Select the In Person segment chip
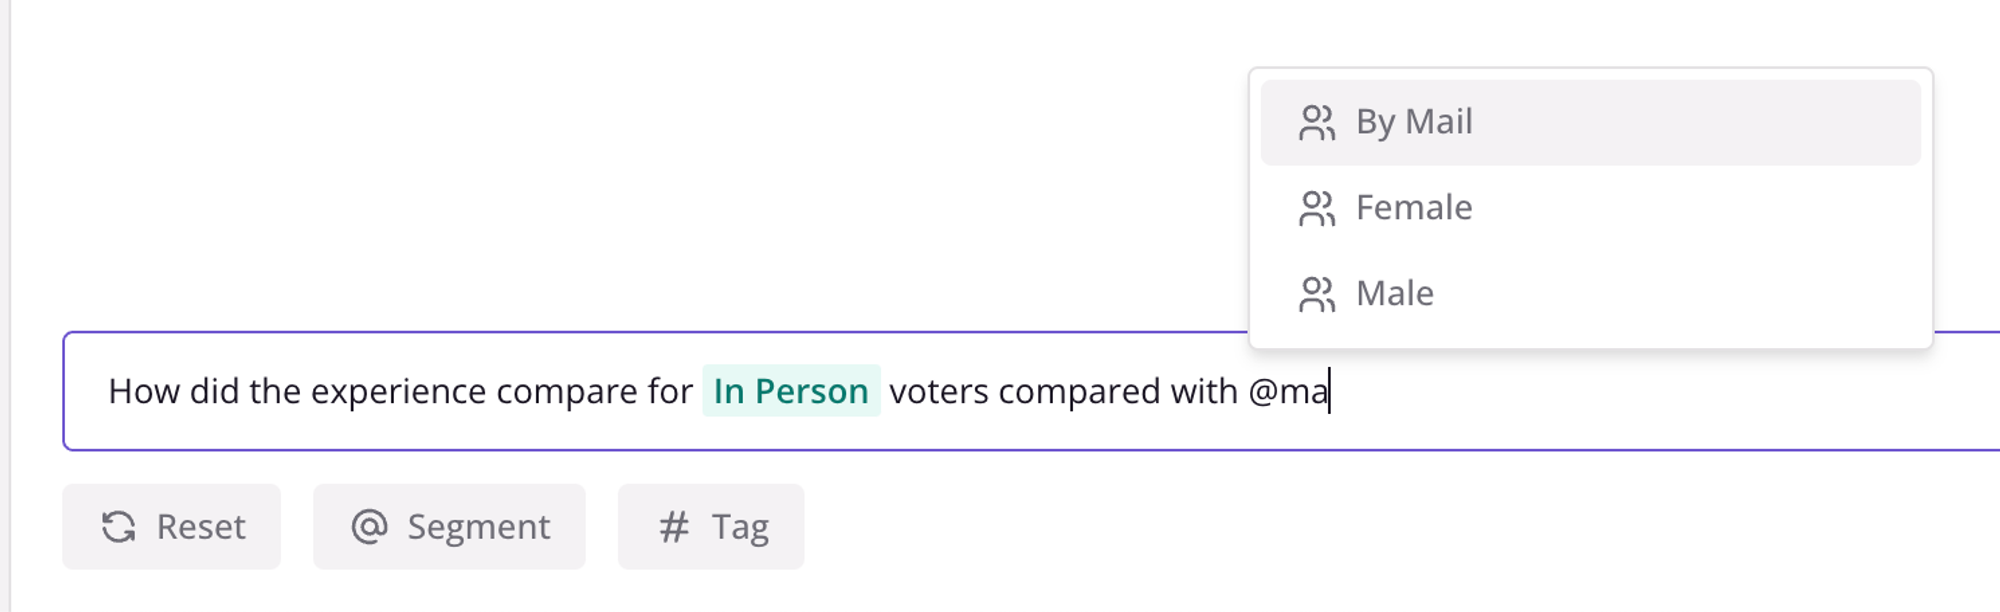The height and width of the screenshot is (612, 2000). [791, 391]
